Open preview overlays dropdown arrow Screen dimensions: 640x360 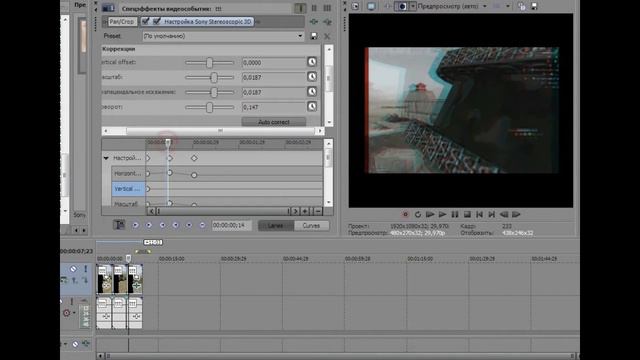click(x=508, y=6)
